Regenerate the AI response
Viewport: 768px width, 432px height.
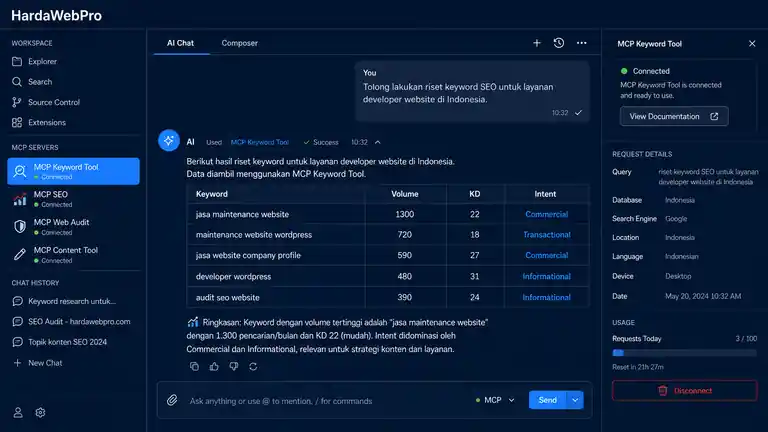pyautogui.click(x=253, y=366)
